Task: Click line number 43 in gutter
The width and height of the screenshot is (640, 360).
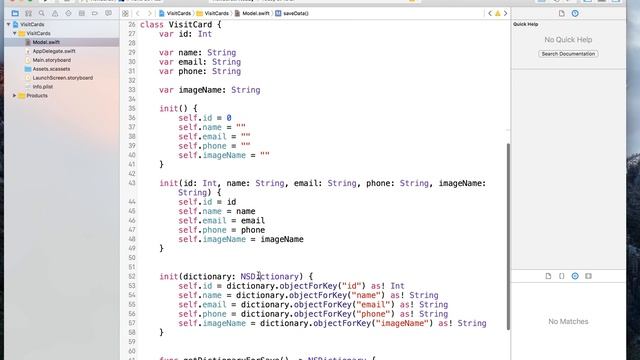Action: (x=131, y=183)
